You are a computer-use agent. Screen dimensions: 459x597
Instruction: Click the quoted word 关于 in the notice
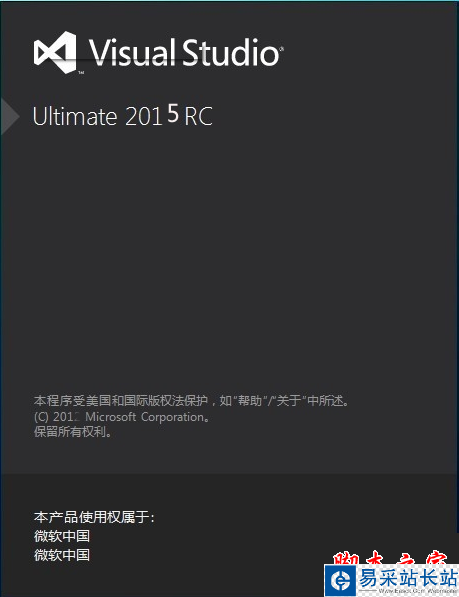point(288,401)
